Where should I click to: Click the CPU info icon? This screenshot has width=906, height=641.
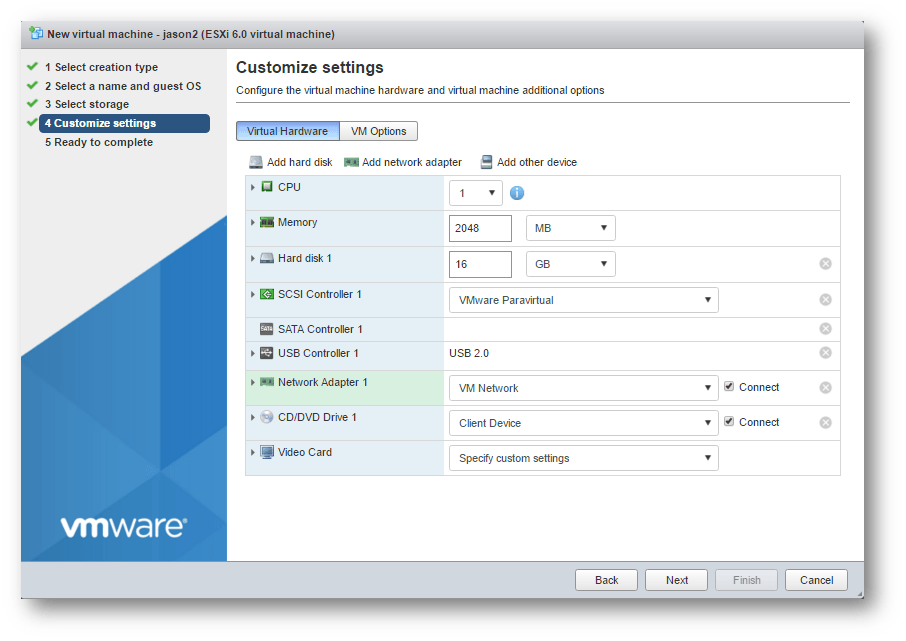tap(517, 193)
